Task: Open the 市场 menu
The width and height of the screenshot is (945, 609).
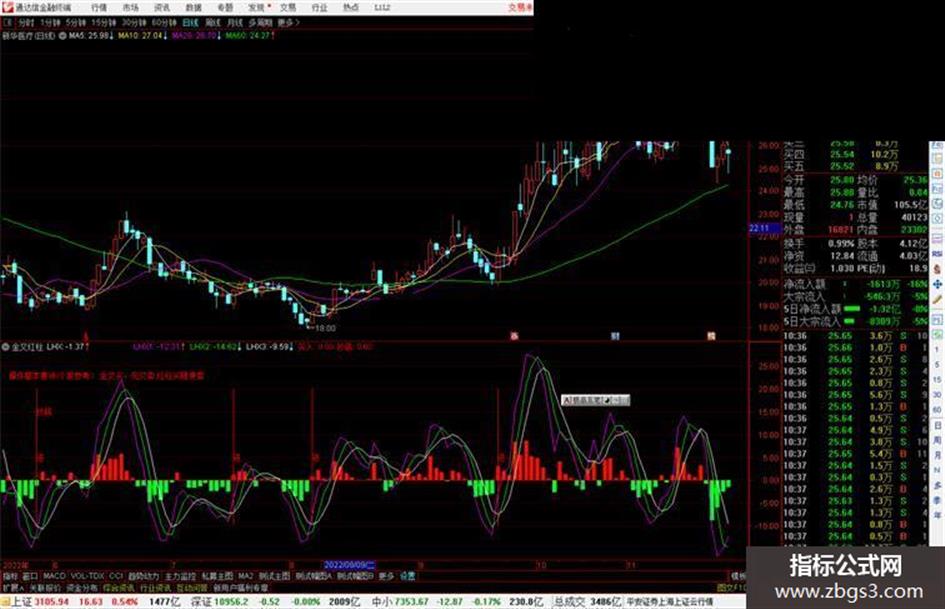Action: 130,8
